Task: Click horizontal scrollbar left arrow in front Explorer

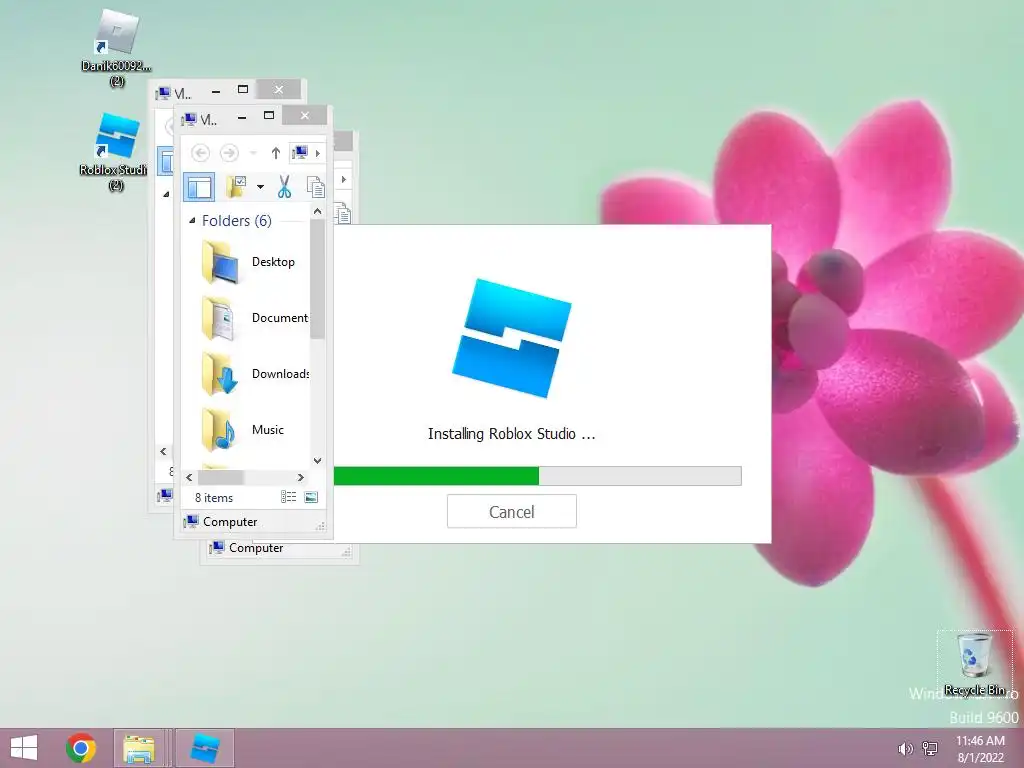Action: point(189,477)
